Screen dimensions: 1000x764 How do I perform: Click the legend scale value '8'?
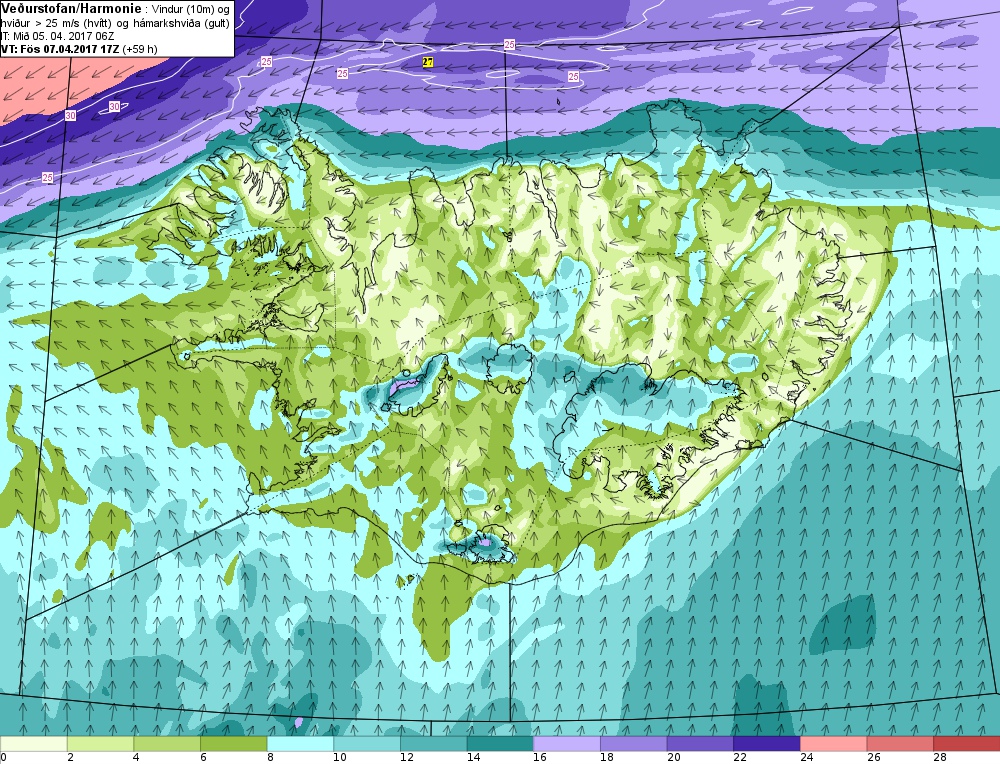click(270, 758)
